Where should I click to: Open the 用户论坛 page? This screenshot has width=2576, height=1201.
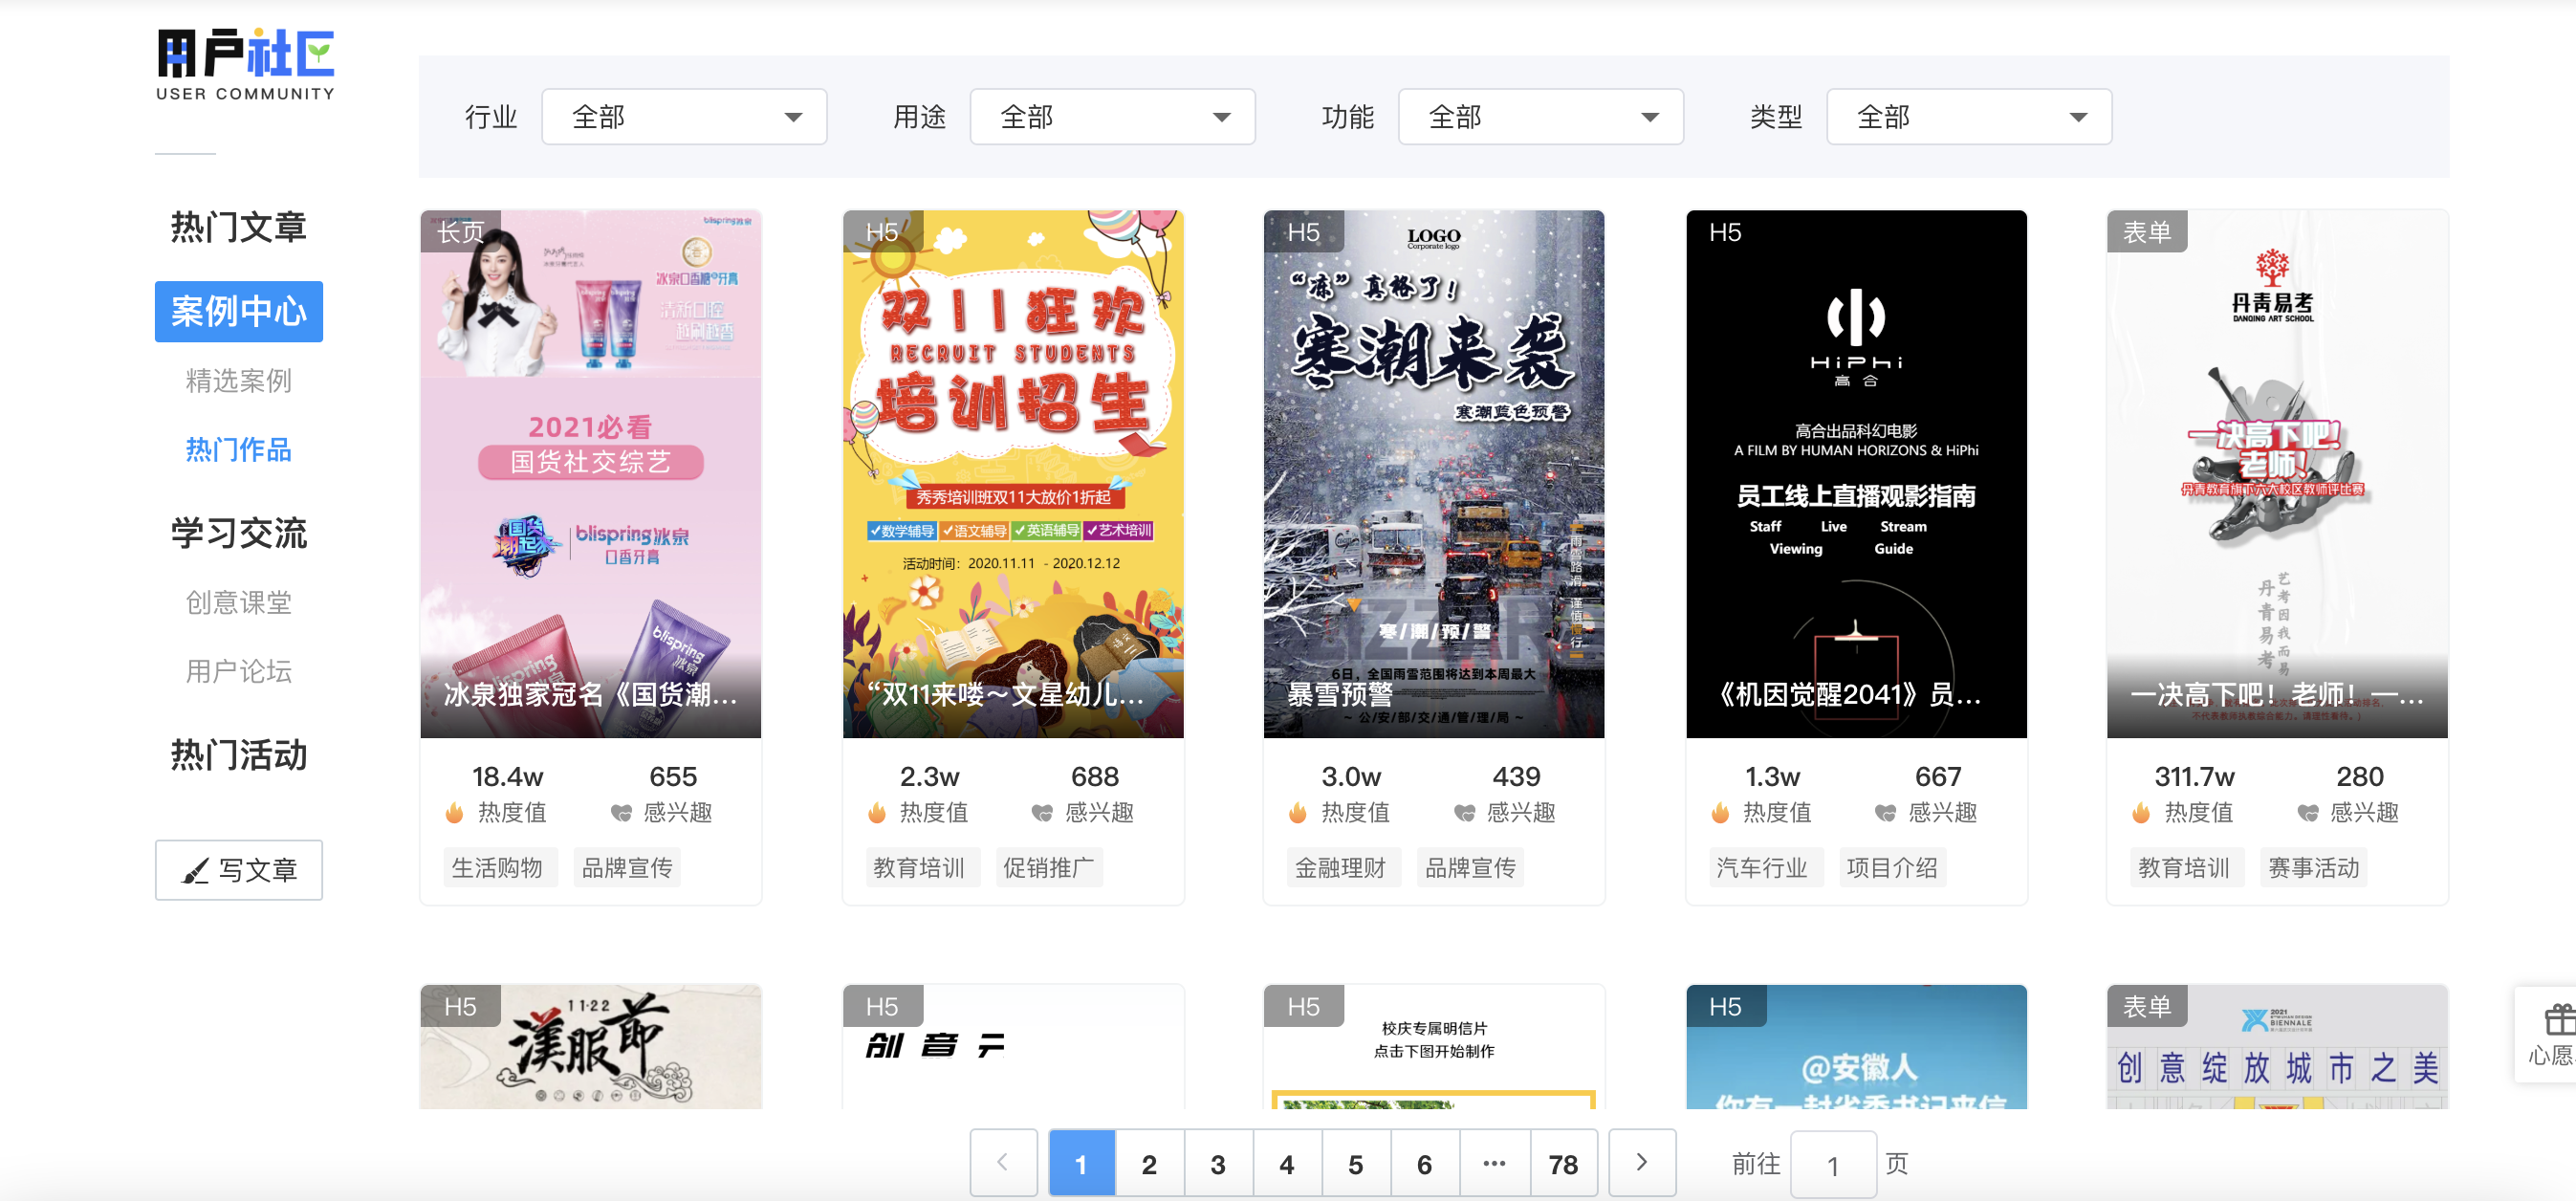tap(238, 672)
